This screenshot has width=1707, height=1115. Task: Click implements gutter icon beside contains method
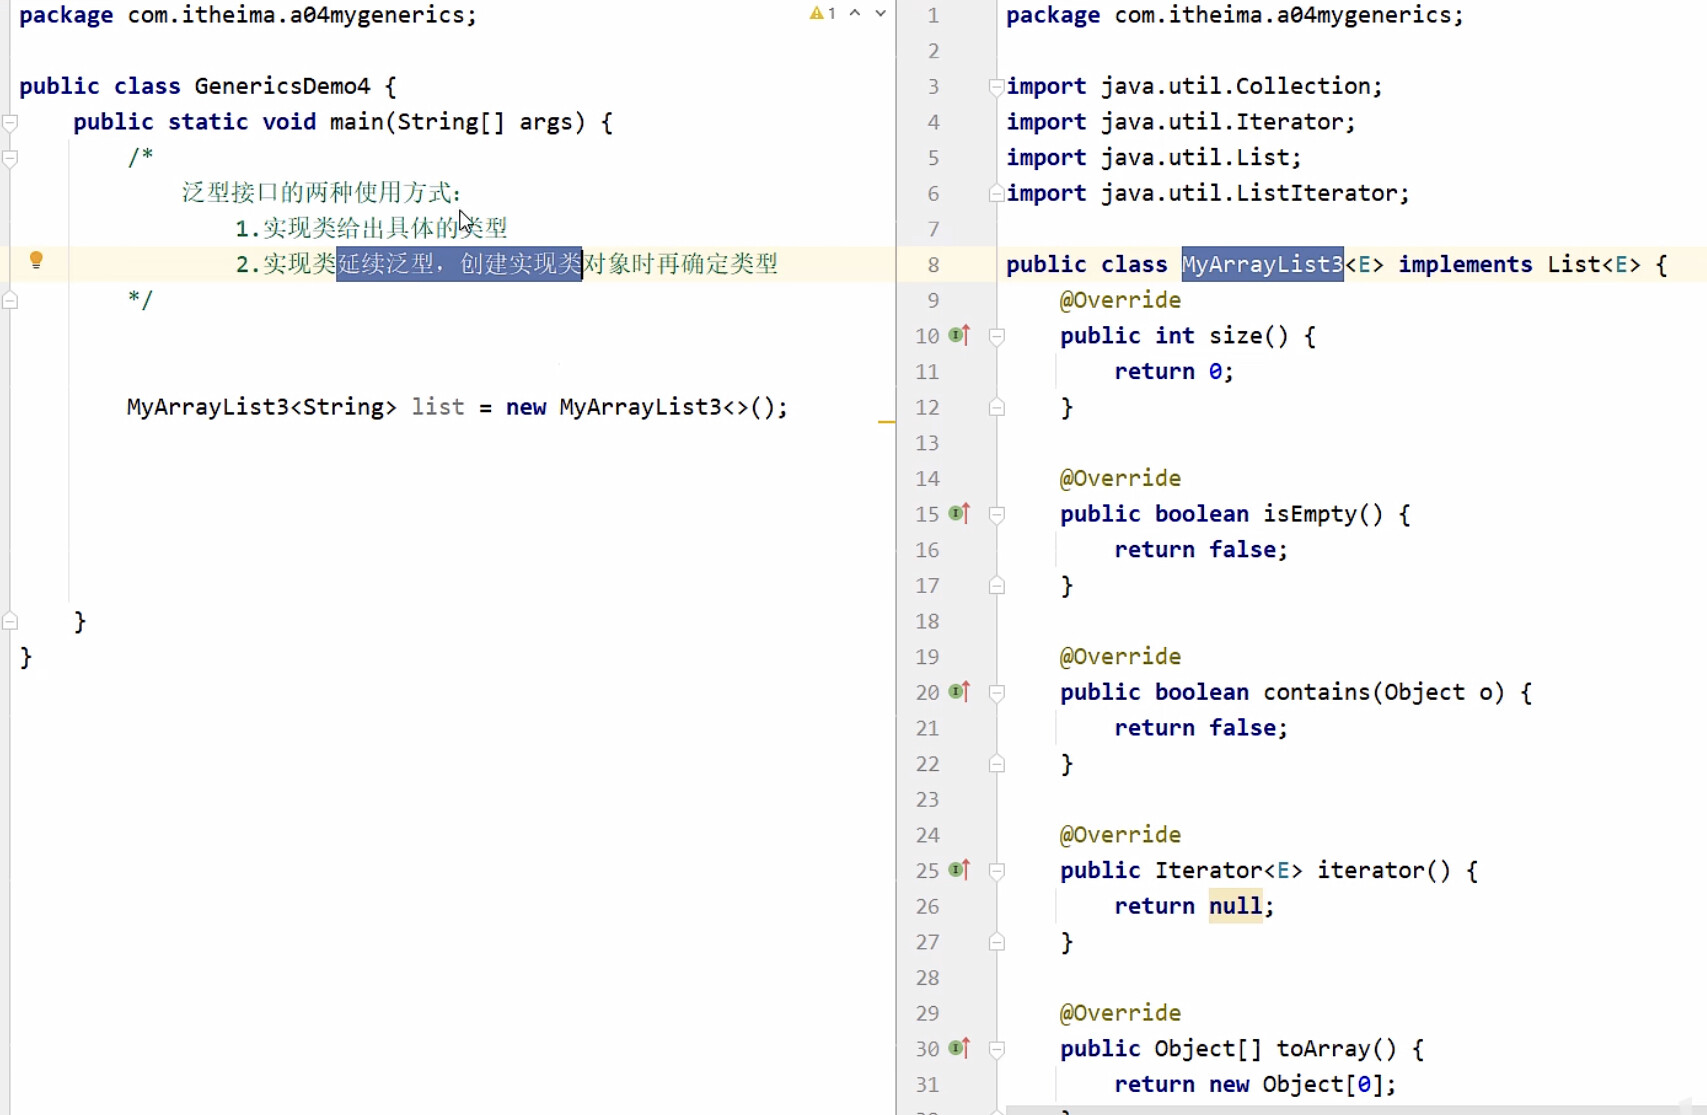click(x=959, y=691)
